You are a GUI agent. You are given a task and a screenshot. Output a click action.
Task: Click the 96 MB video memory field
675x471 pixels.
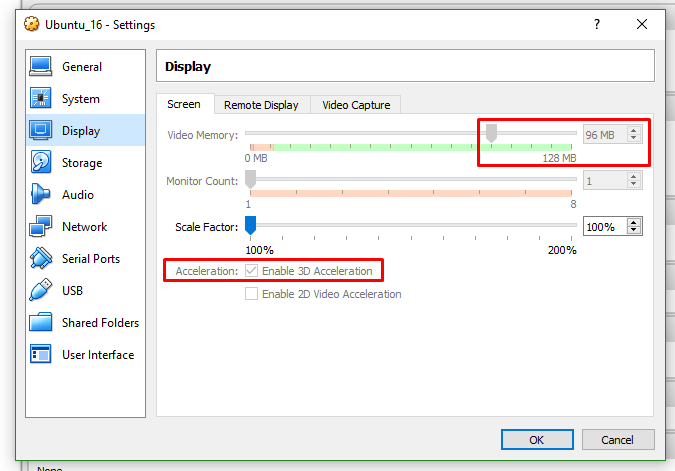click(x=606, y=134)
